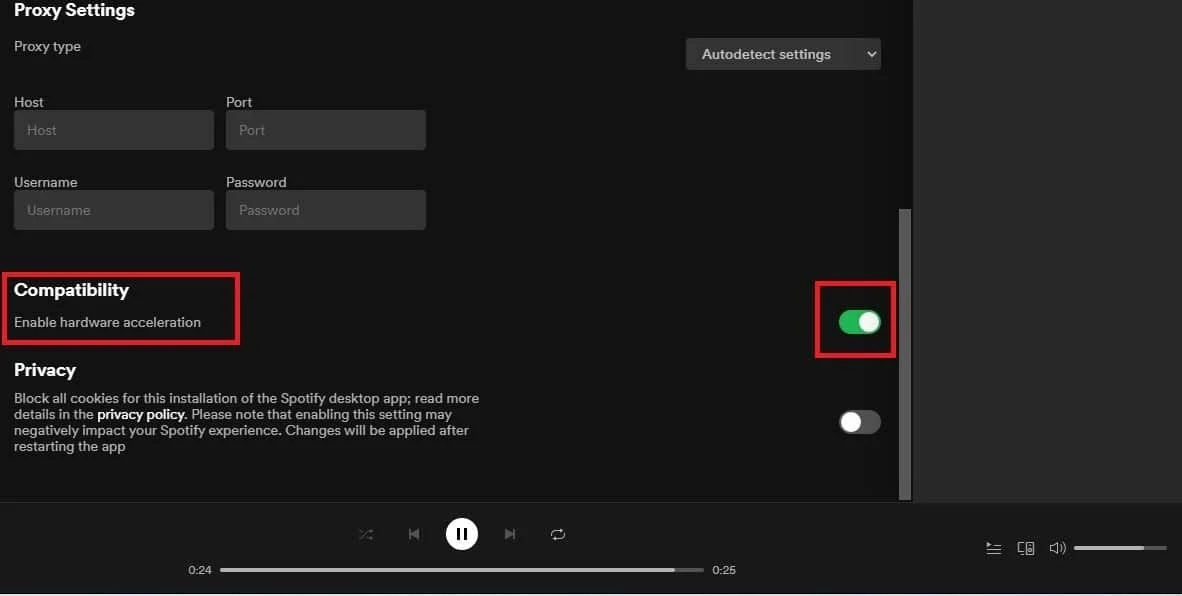Viewport: 1182px width, 596px height.
Task: Click the Proxy Settings heading
Action: coord(75,11)
